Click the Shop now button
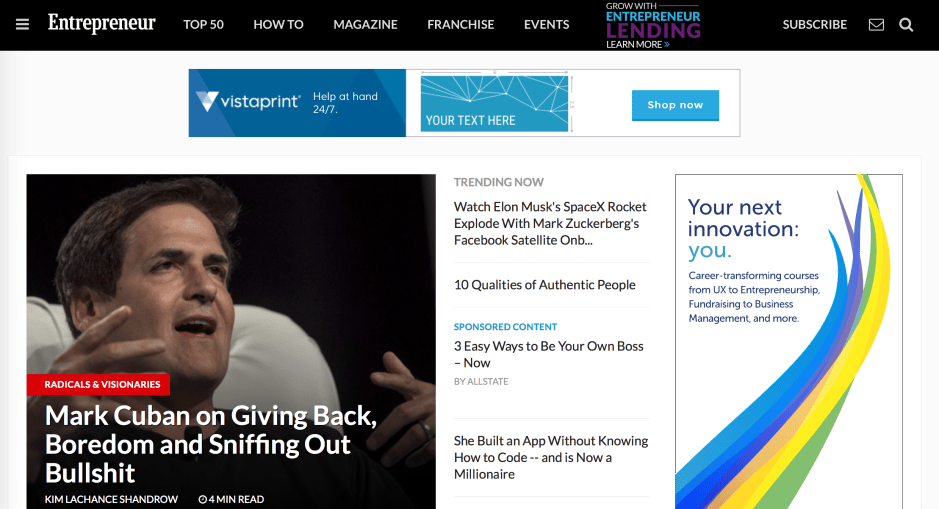Image resolution: width=939 pixels, height=509 pixels. pyautogui.click(x=676, y=105)
